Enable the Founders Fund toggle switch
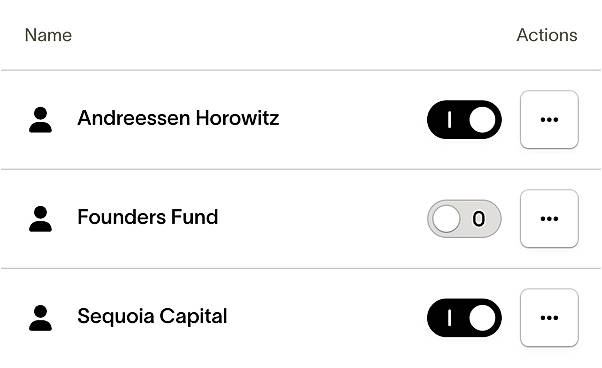Screen dimensions: 602x368 click(464, 219)
